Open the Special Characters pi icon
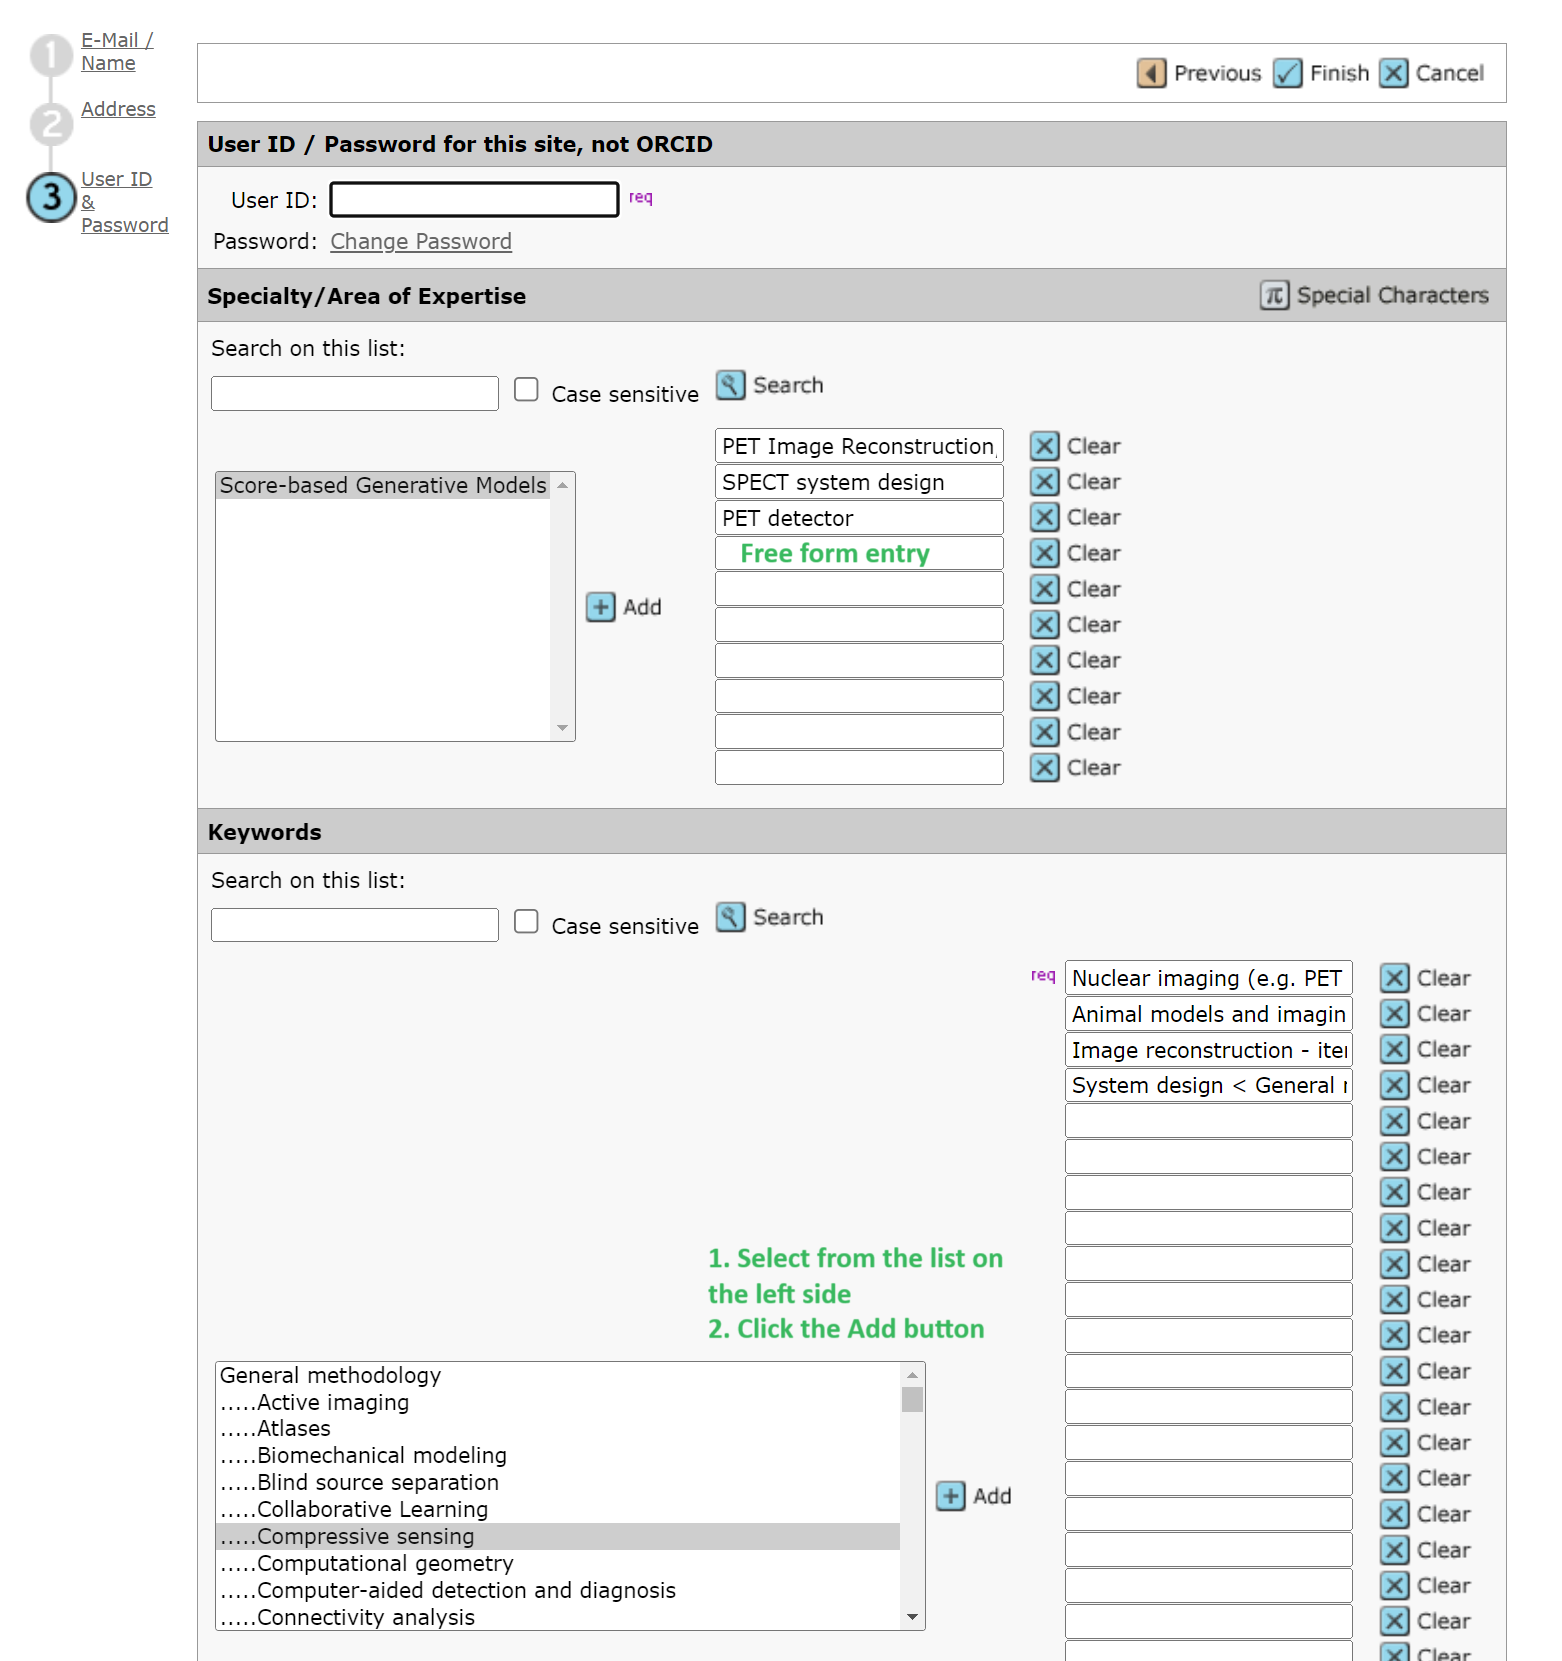 click(1274, 295)
